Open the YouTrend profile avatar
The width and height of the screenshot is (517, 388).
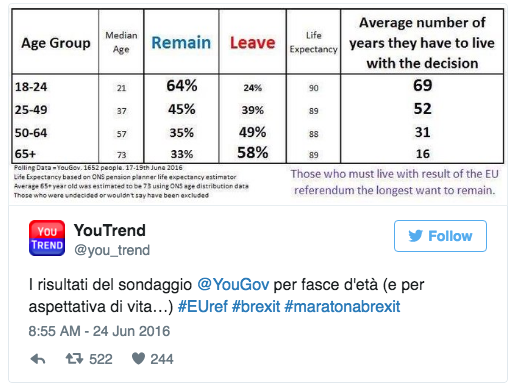(47, 238)
